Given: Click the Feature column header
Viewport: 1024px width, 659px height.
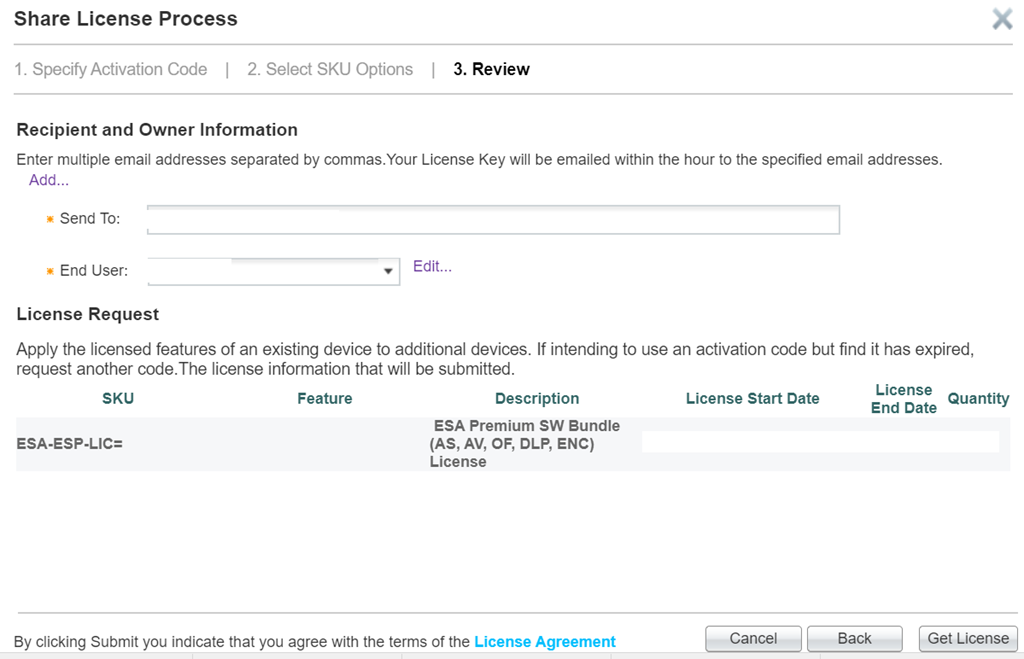Looking at the screenshot, I should coord(325,398).
